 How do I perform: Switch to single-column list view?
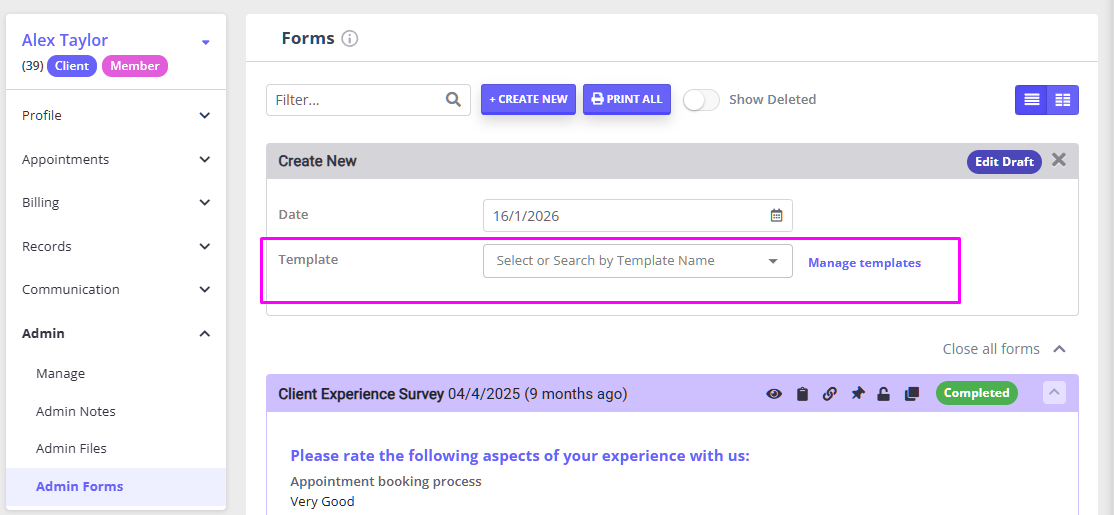1031,100
